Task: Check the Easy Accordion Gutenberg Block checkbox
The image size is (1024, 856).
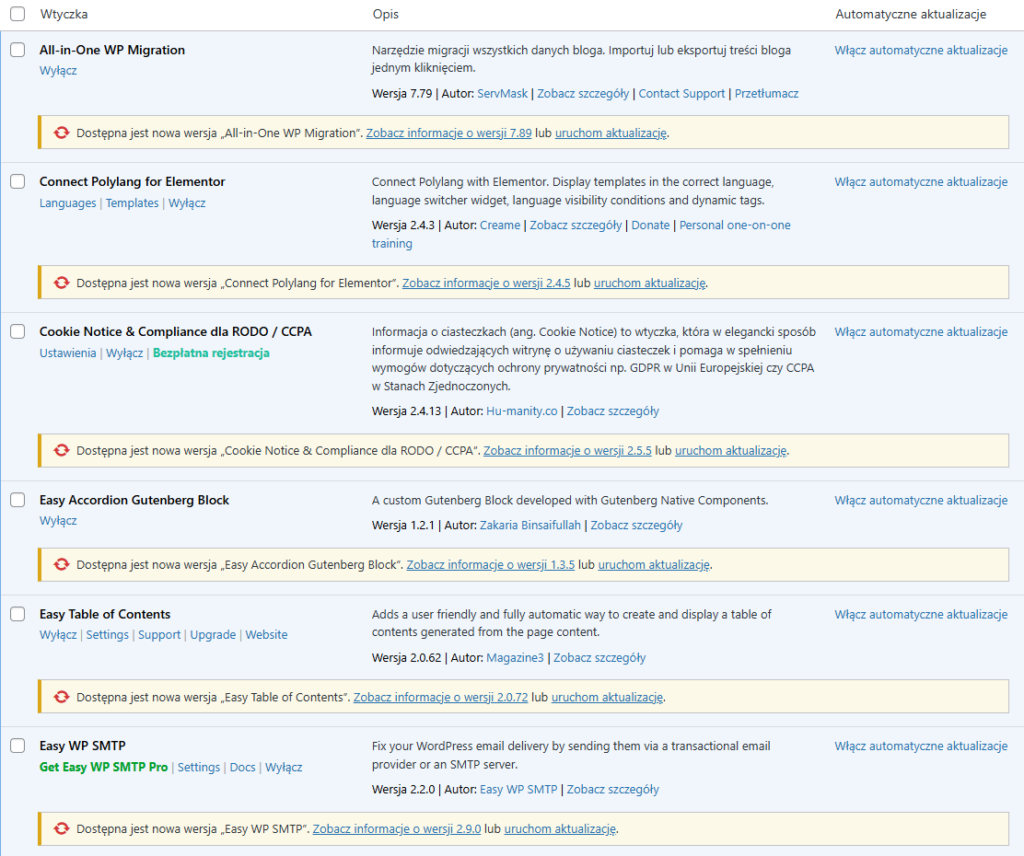Action: pyautogui.click(x=18, y=500)
